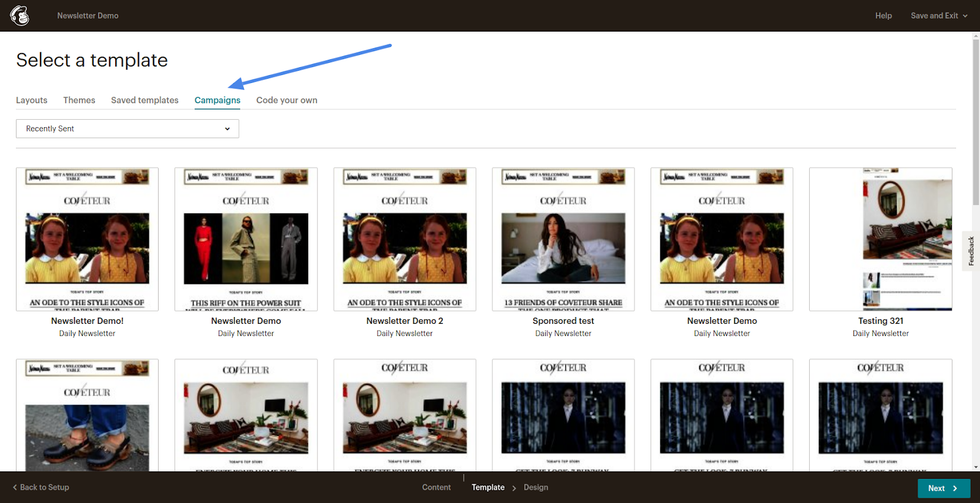This screenshot has height=503, width=980.
Task: Choose the Newsletter Demo 2 template
Action: (x=404, y=239)
